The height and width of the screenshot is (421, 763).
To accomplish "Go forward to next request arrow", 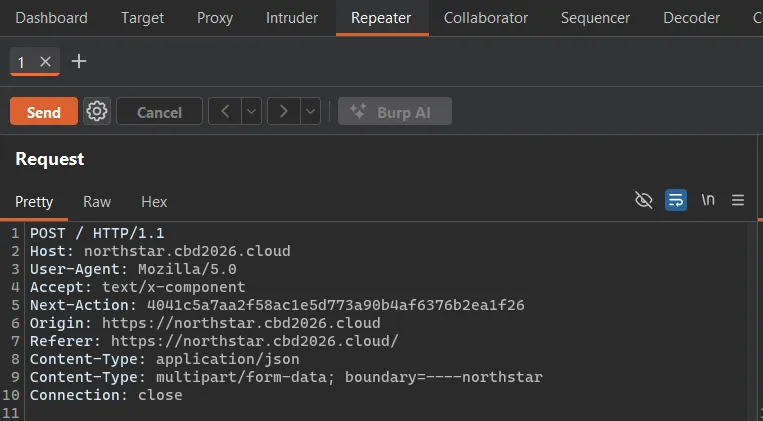I will click(284, 111).
